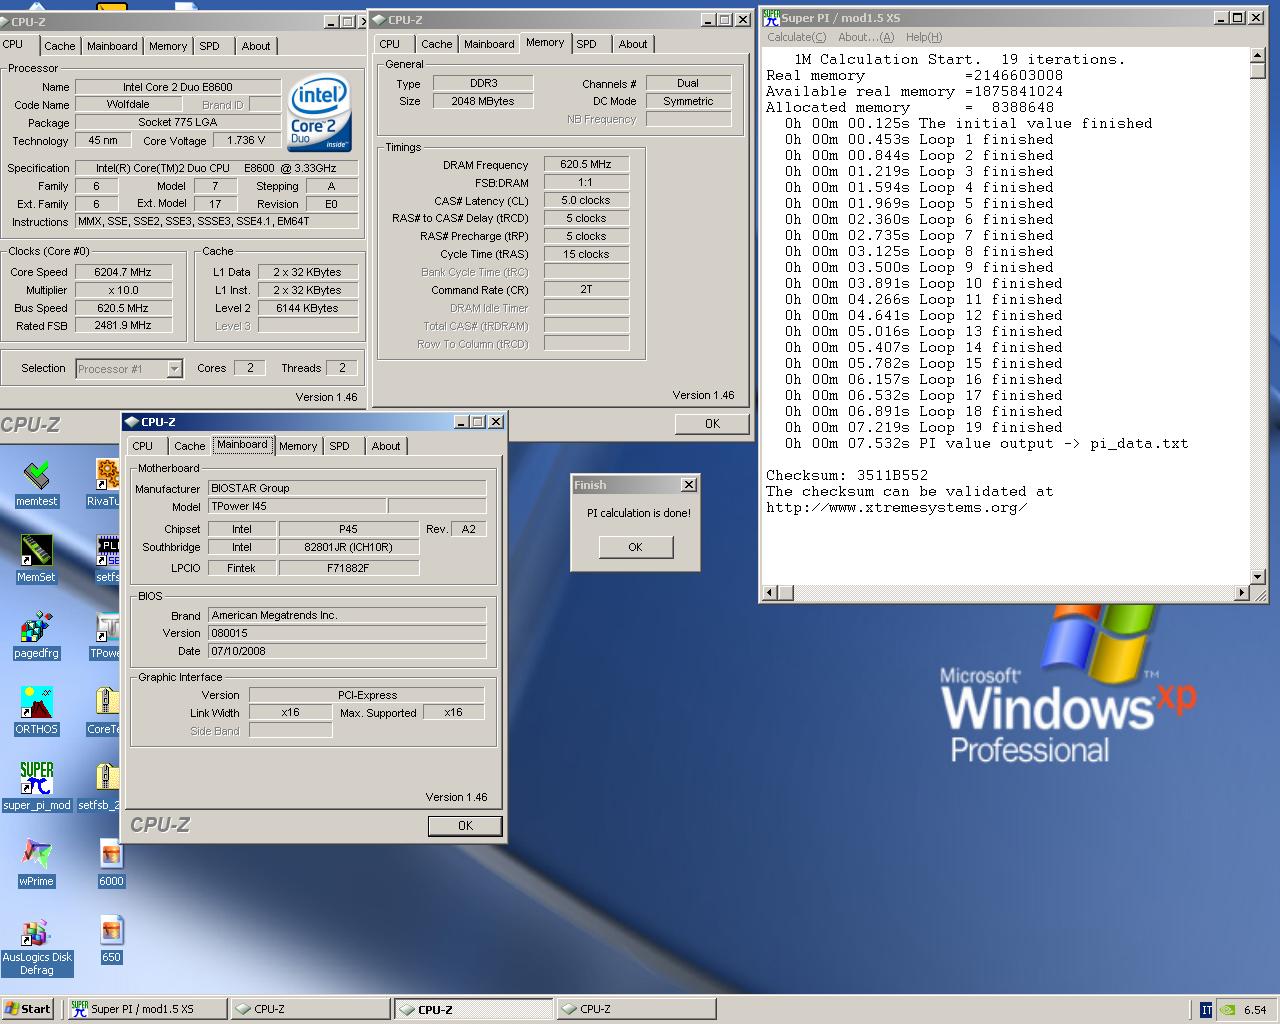The image size is (1280, 1024).
Task: Click the xtremesystems.org URL text
Action: coord(896,507)
